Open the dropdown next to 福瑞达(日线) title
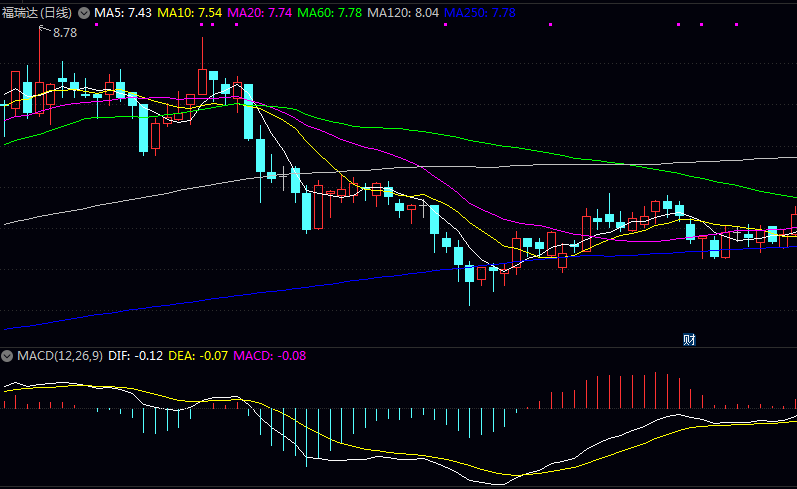This screenshot has height=489, width=797. point(84,13)
